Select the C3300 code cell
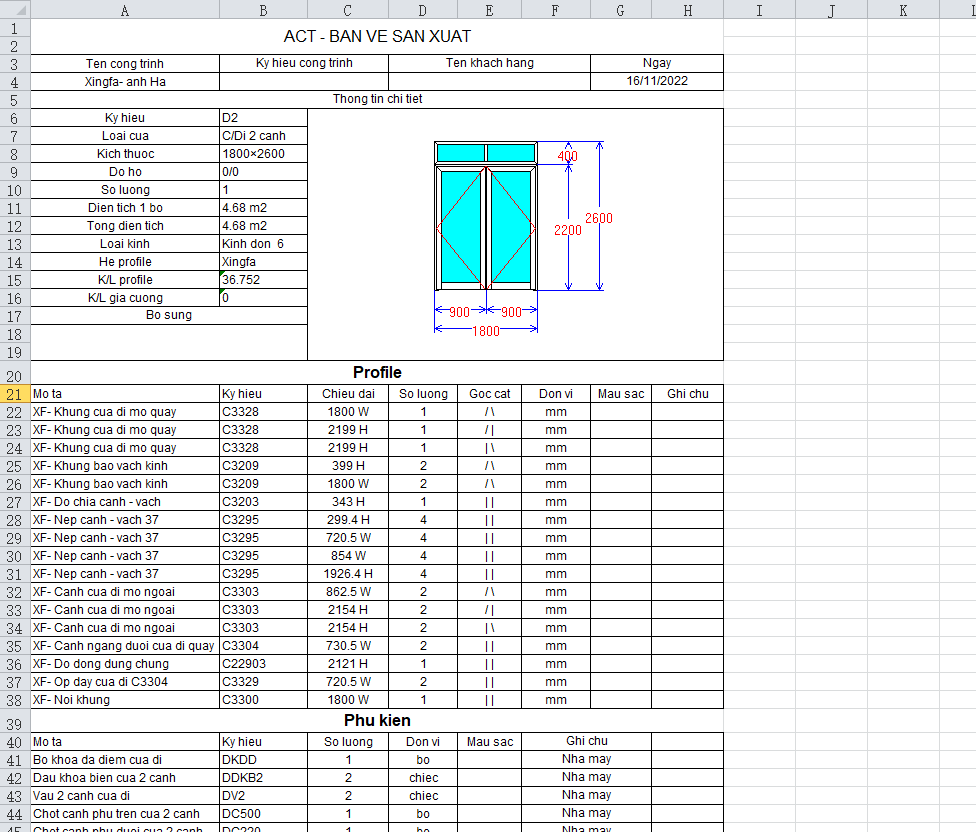 [x=263, y=700]
